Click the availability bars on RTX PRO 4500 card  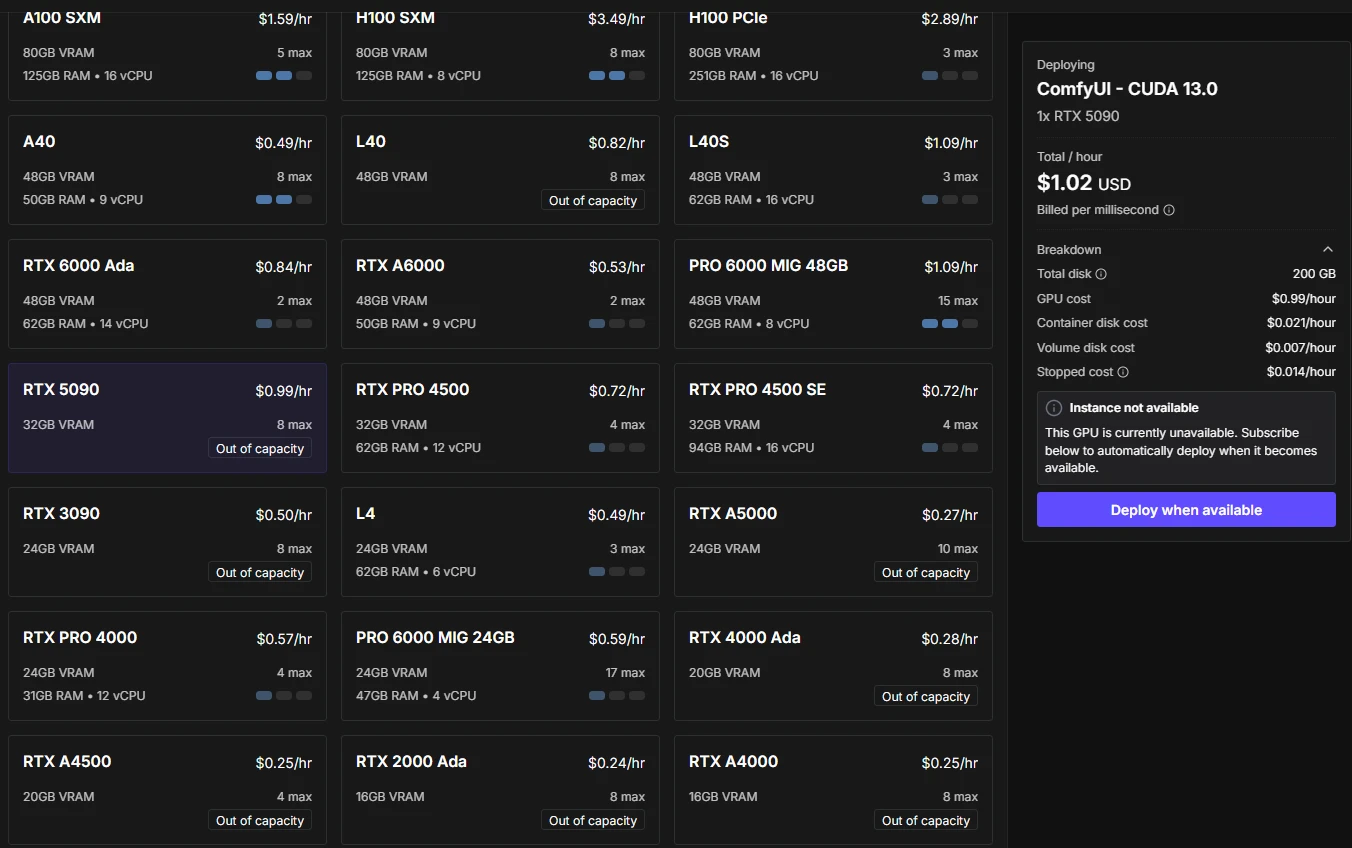(617, 448)
